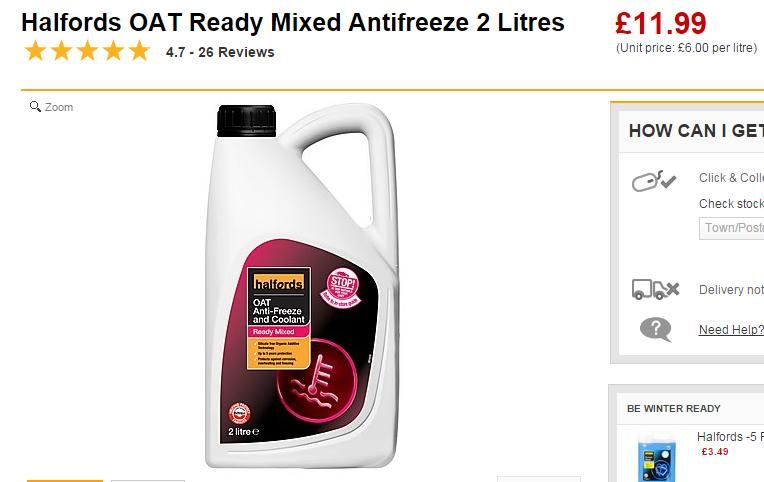
Task: Click the BE WINTER READY header
Action: pyautogui.click(x=674, y=409)
